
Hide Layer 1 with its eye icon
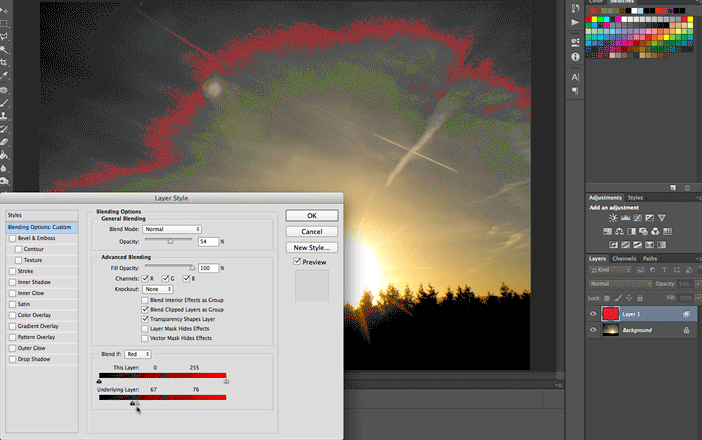(x=593, y=314)
